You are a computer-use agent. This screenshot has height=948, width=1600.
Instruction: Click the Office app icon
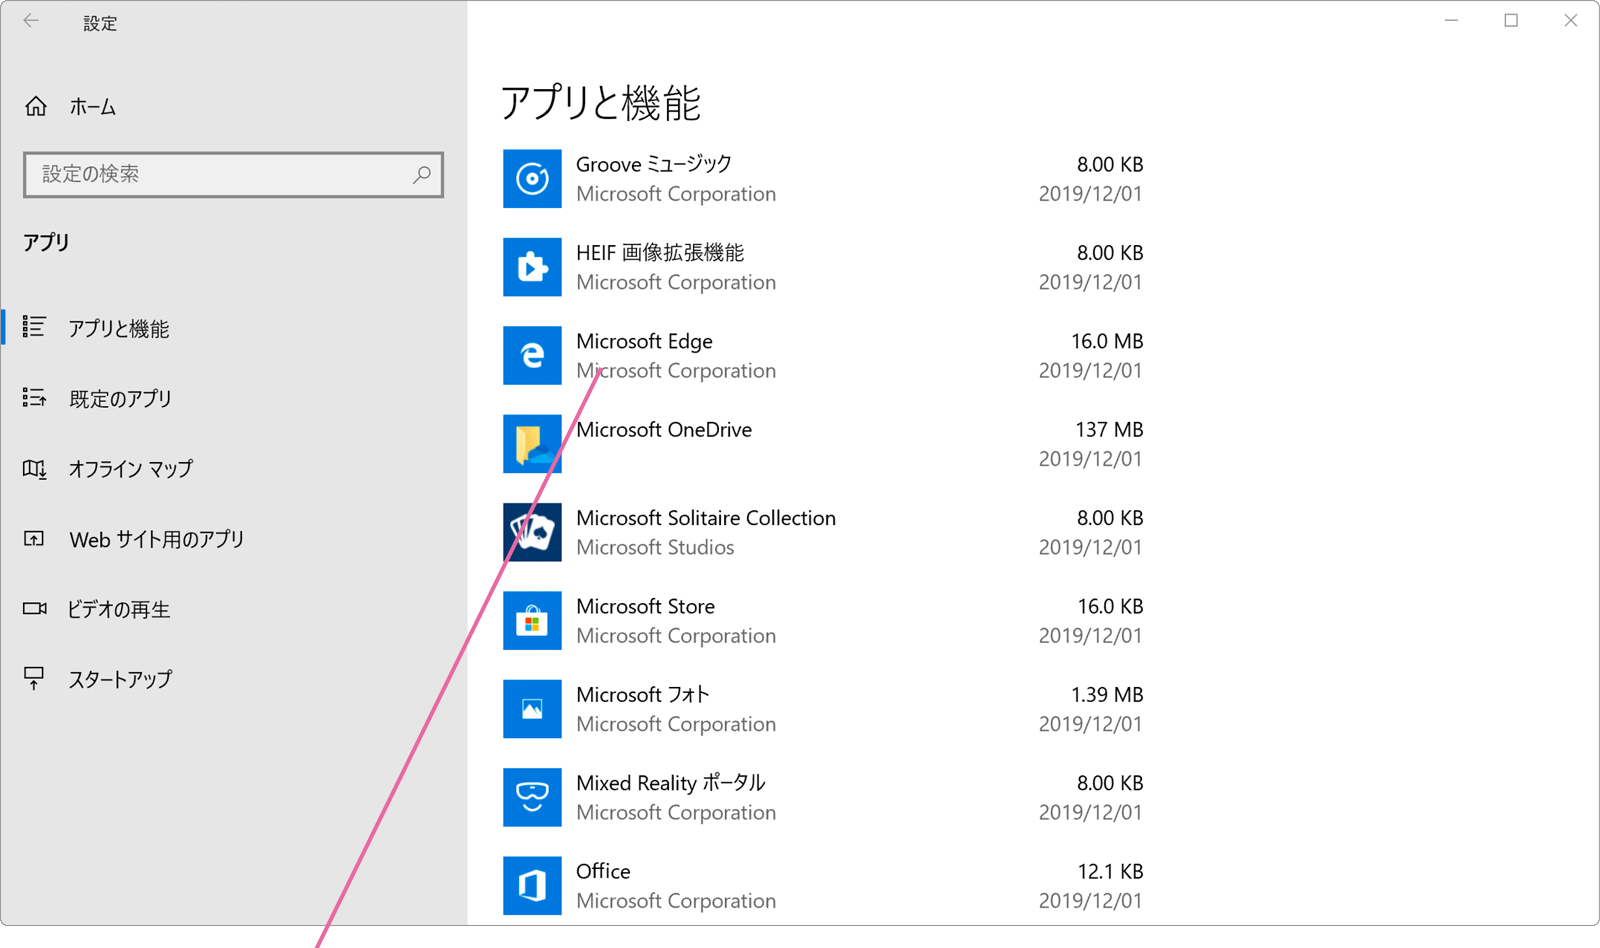(x=532, y=886)
